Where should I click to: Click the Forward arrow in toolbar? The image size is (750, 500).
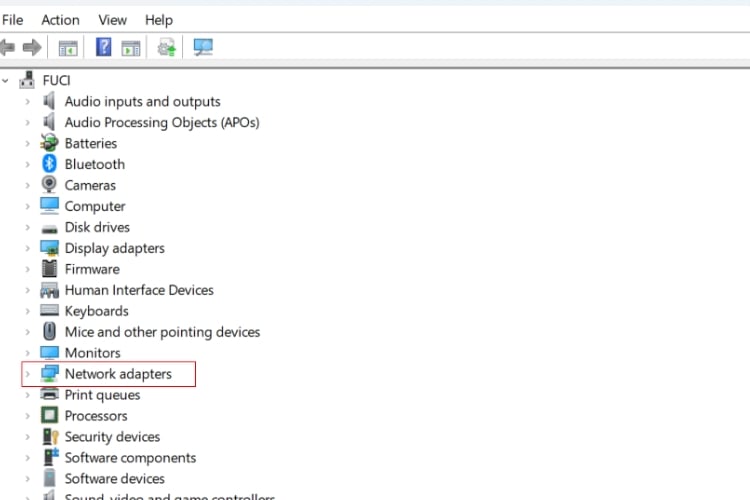tap(31, 47)
